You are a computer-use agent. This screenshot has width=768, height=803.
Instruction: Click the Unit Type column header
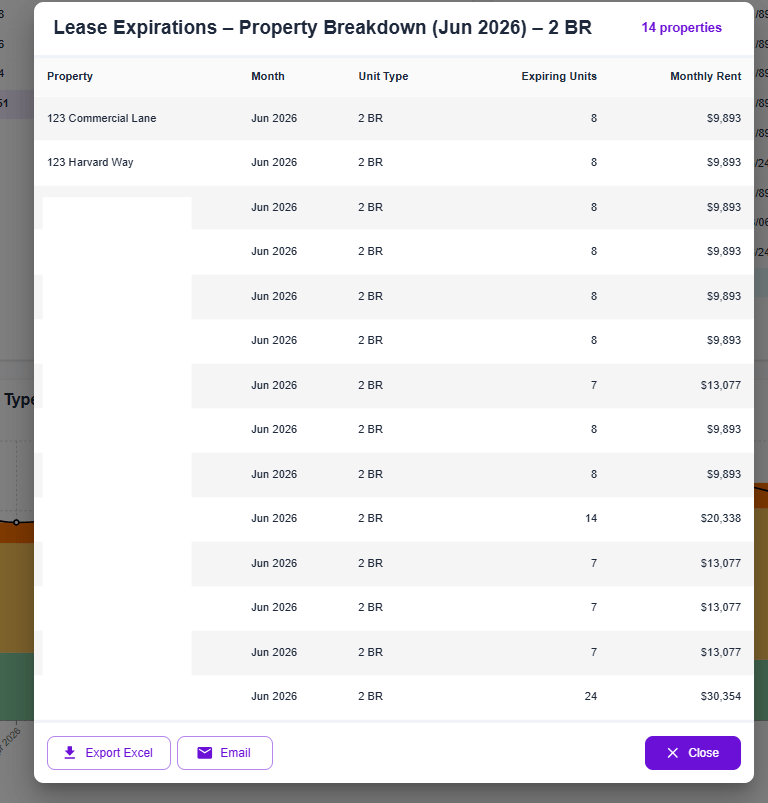[383, 76]
